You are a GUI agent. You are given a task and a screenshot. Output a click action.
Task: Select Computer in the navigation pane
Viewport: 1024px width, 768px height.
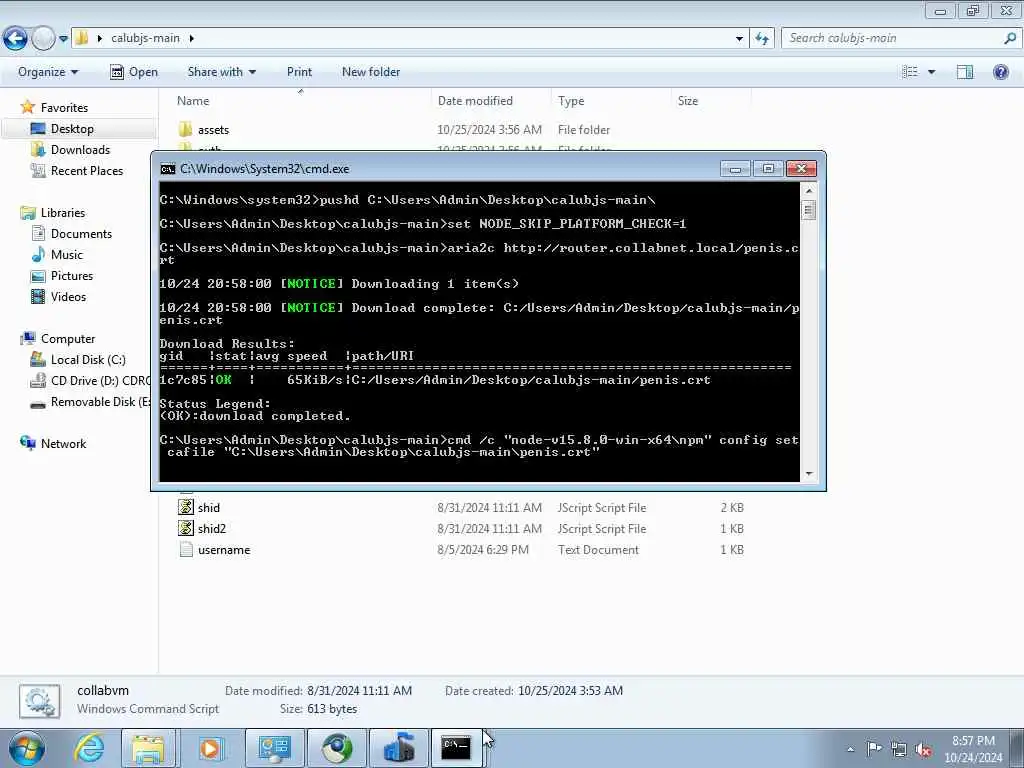pyautogui.click(x=68, y=339)
